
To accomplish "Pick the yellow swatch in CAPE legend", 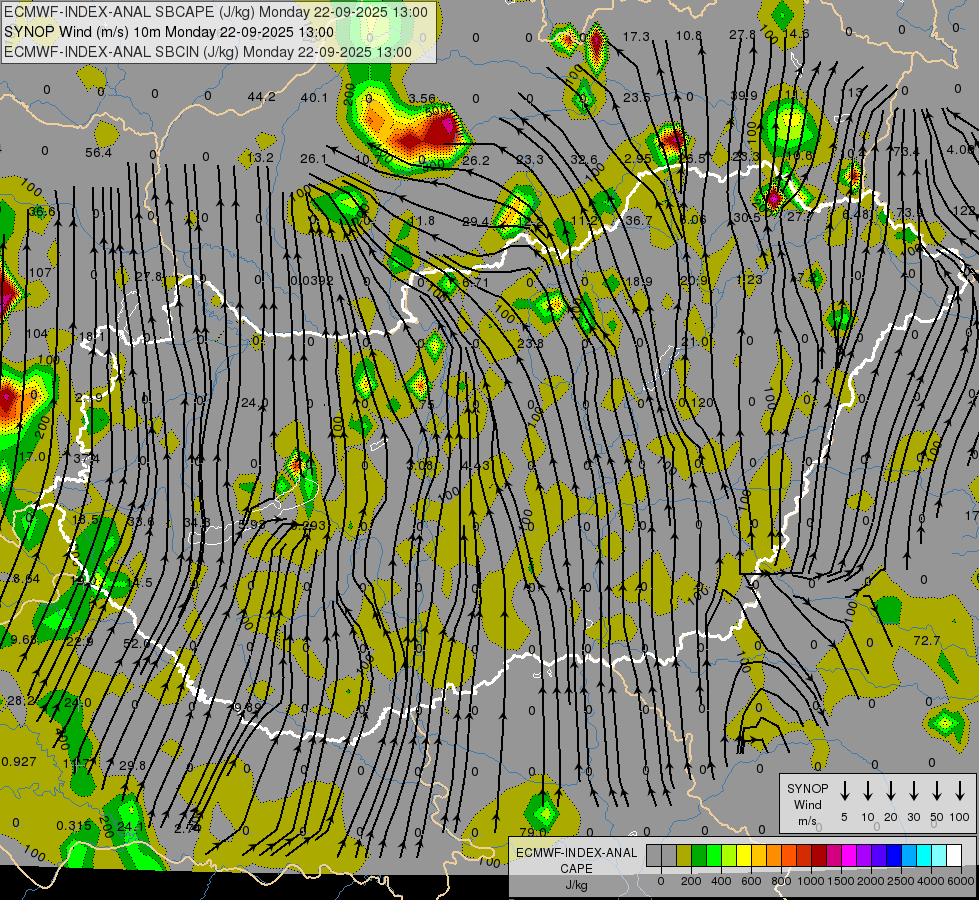I will [x=744, y=856].
